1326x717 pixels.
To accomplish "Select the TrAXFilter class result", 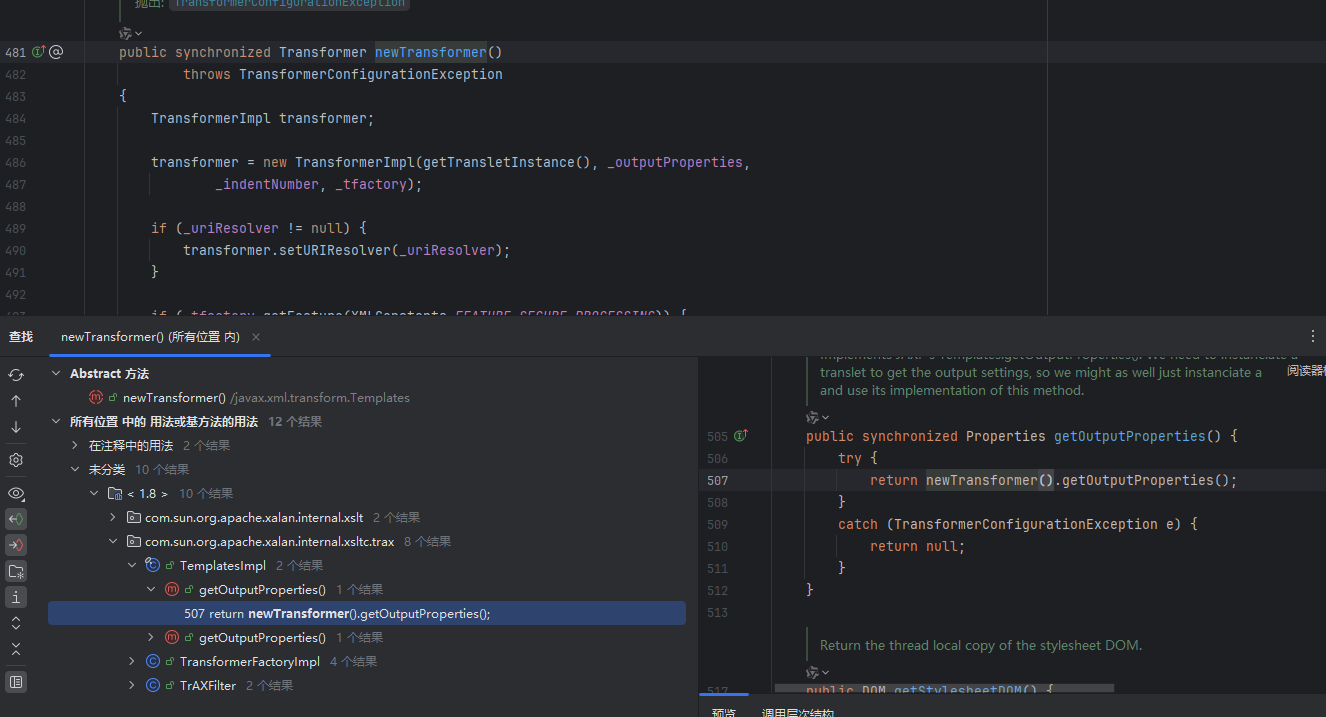I will pos(207,686).
